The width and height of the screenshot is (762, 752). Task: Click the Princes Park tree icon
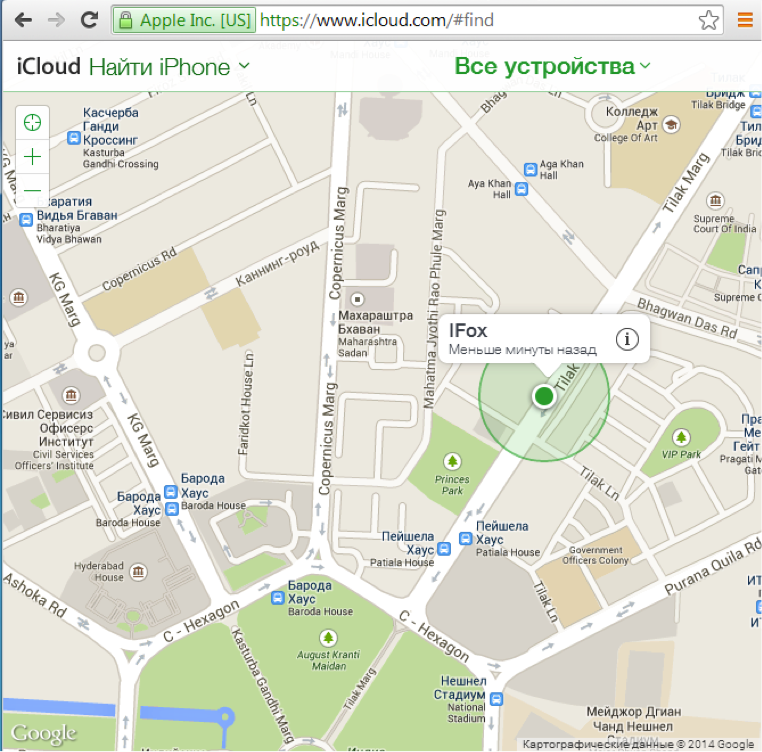pos(452,461)
